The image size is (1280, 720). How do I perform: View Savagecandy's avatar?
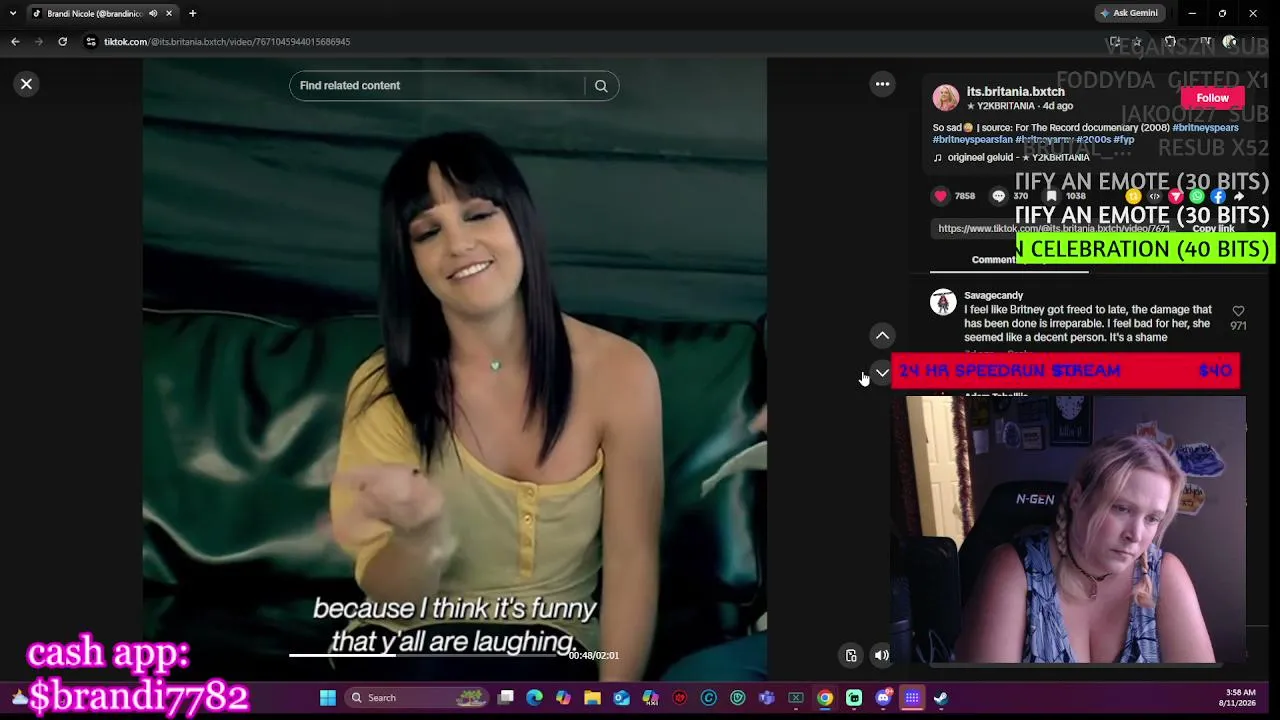tap(943, 302)
